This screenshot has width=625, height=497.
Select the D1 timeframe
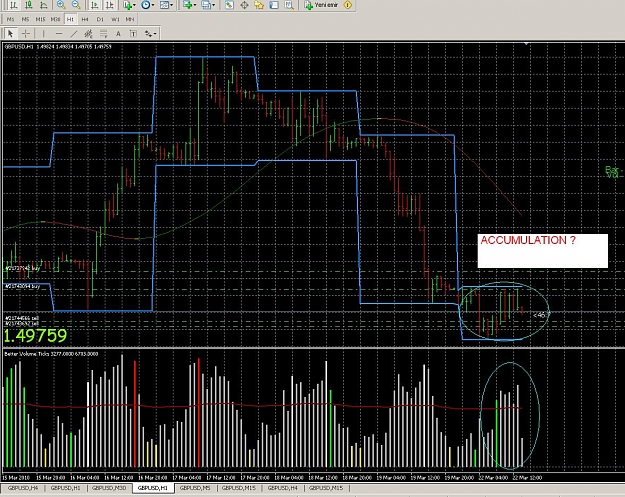[100, 19]
